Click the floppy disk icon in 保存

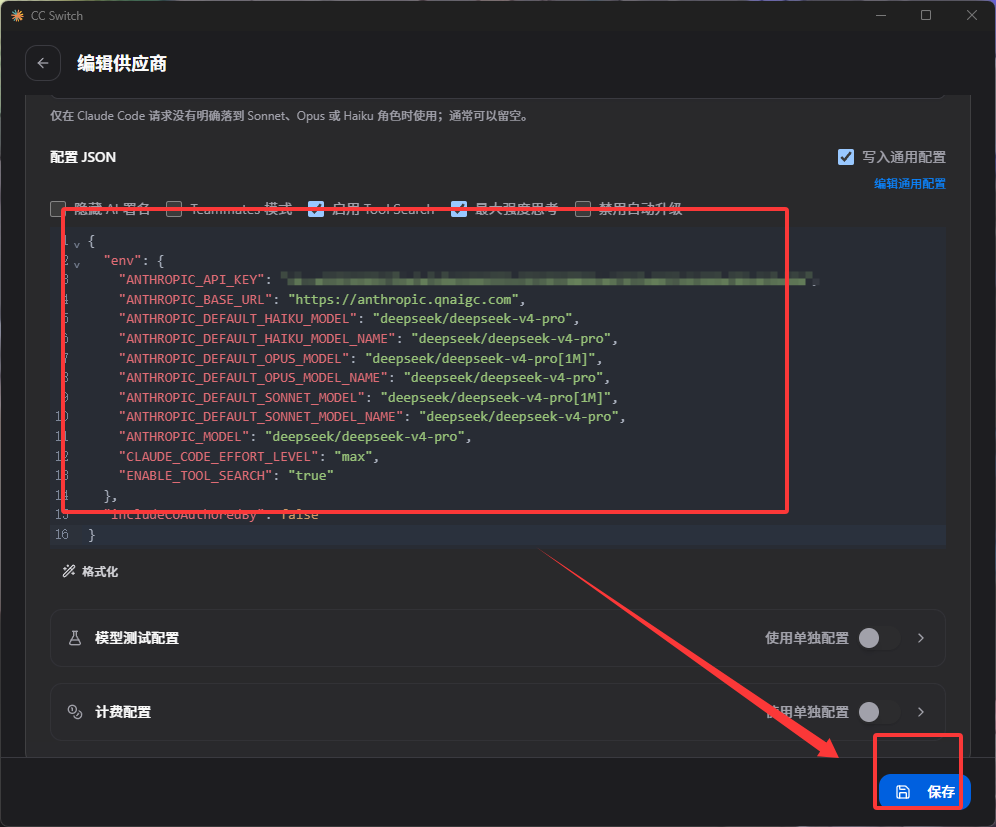coord(903,791)
